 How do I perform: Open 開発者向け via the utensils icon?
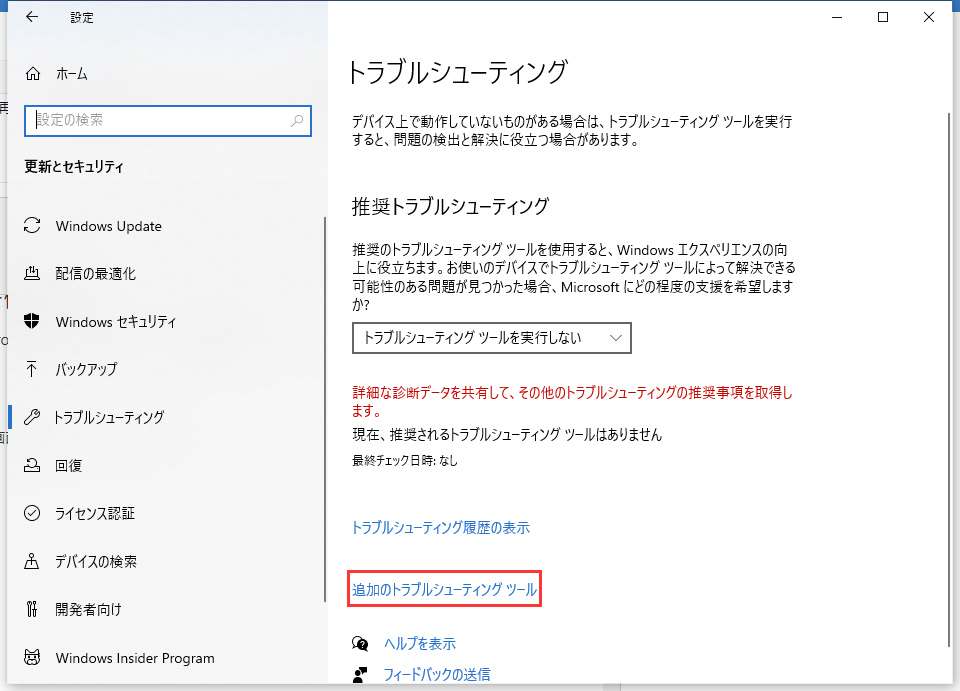32,610
